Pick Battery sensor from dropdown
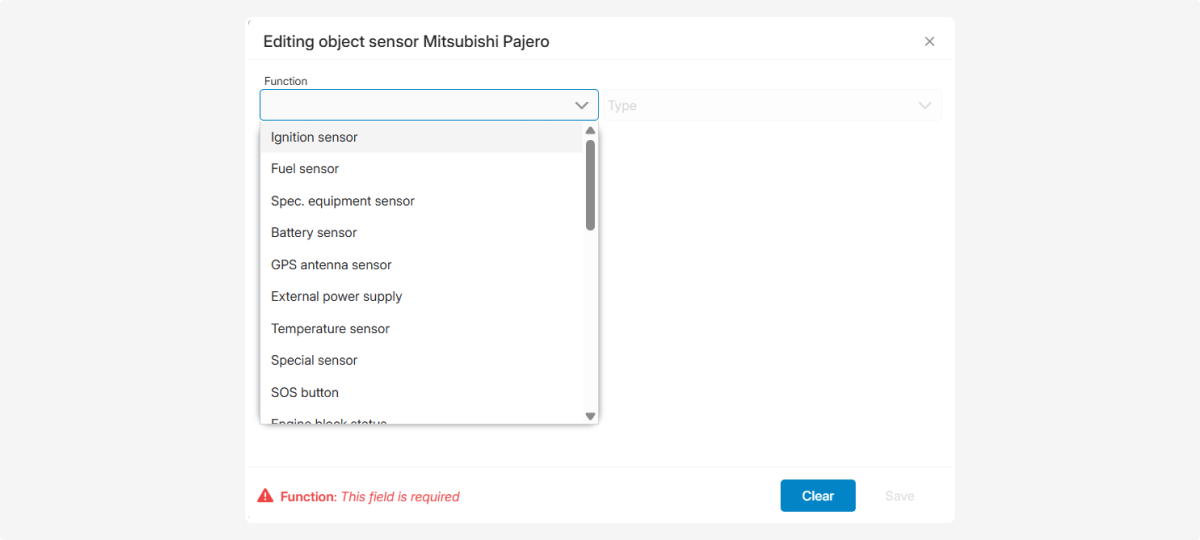 (x=314, y=233)
